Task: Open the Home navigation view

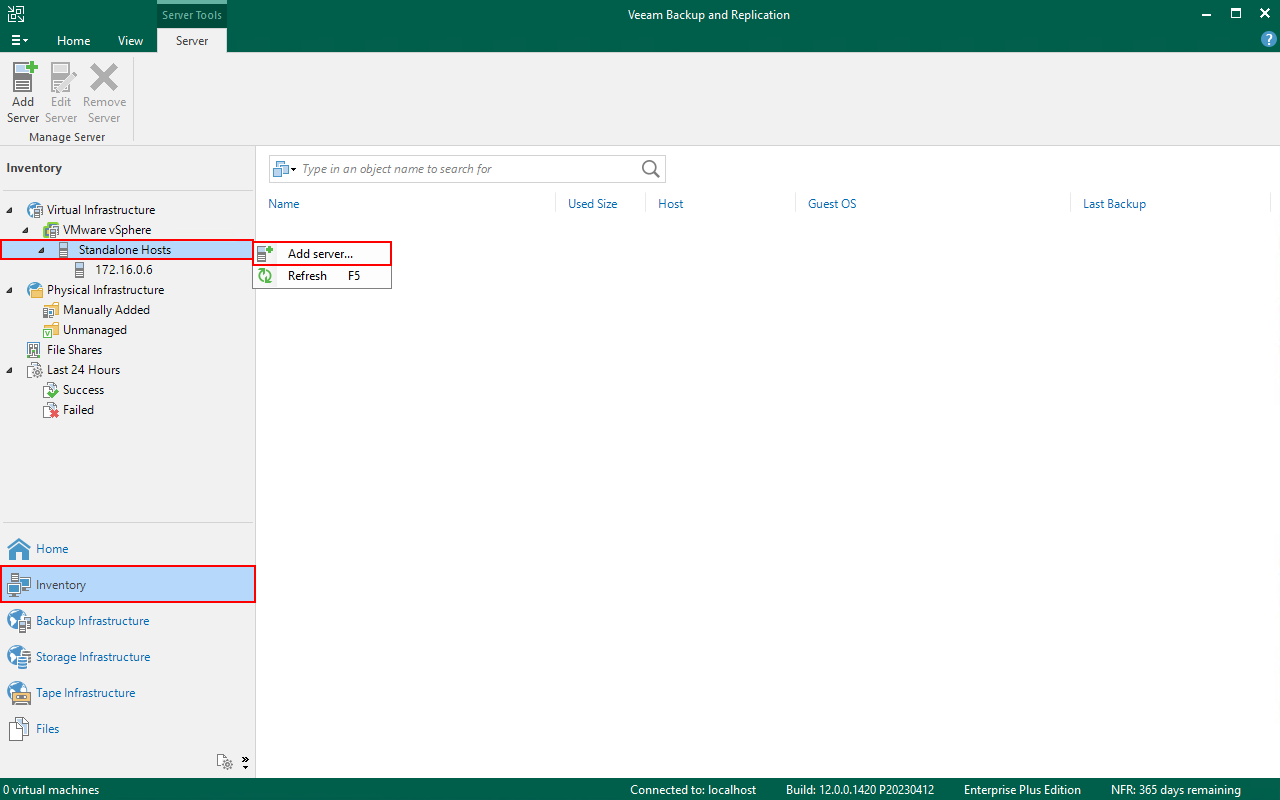Action: (127, 549)
